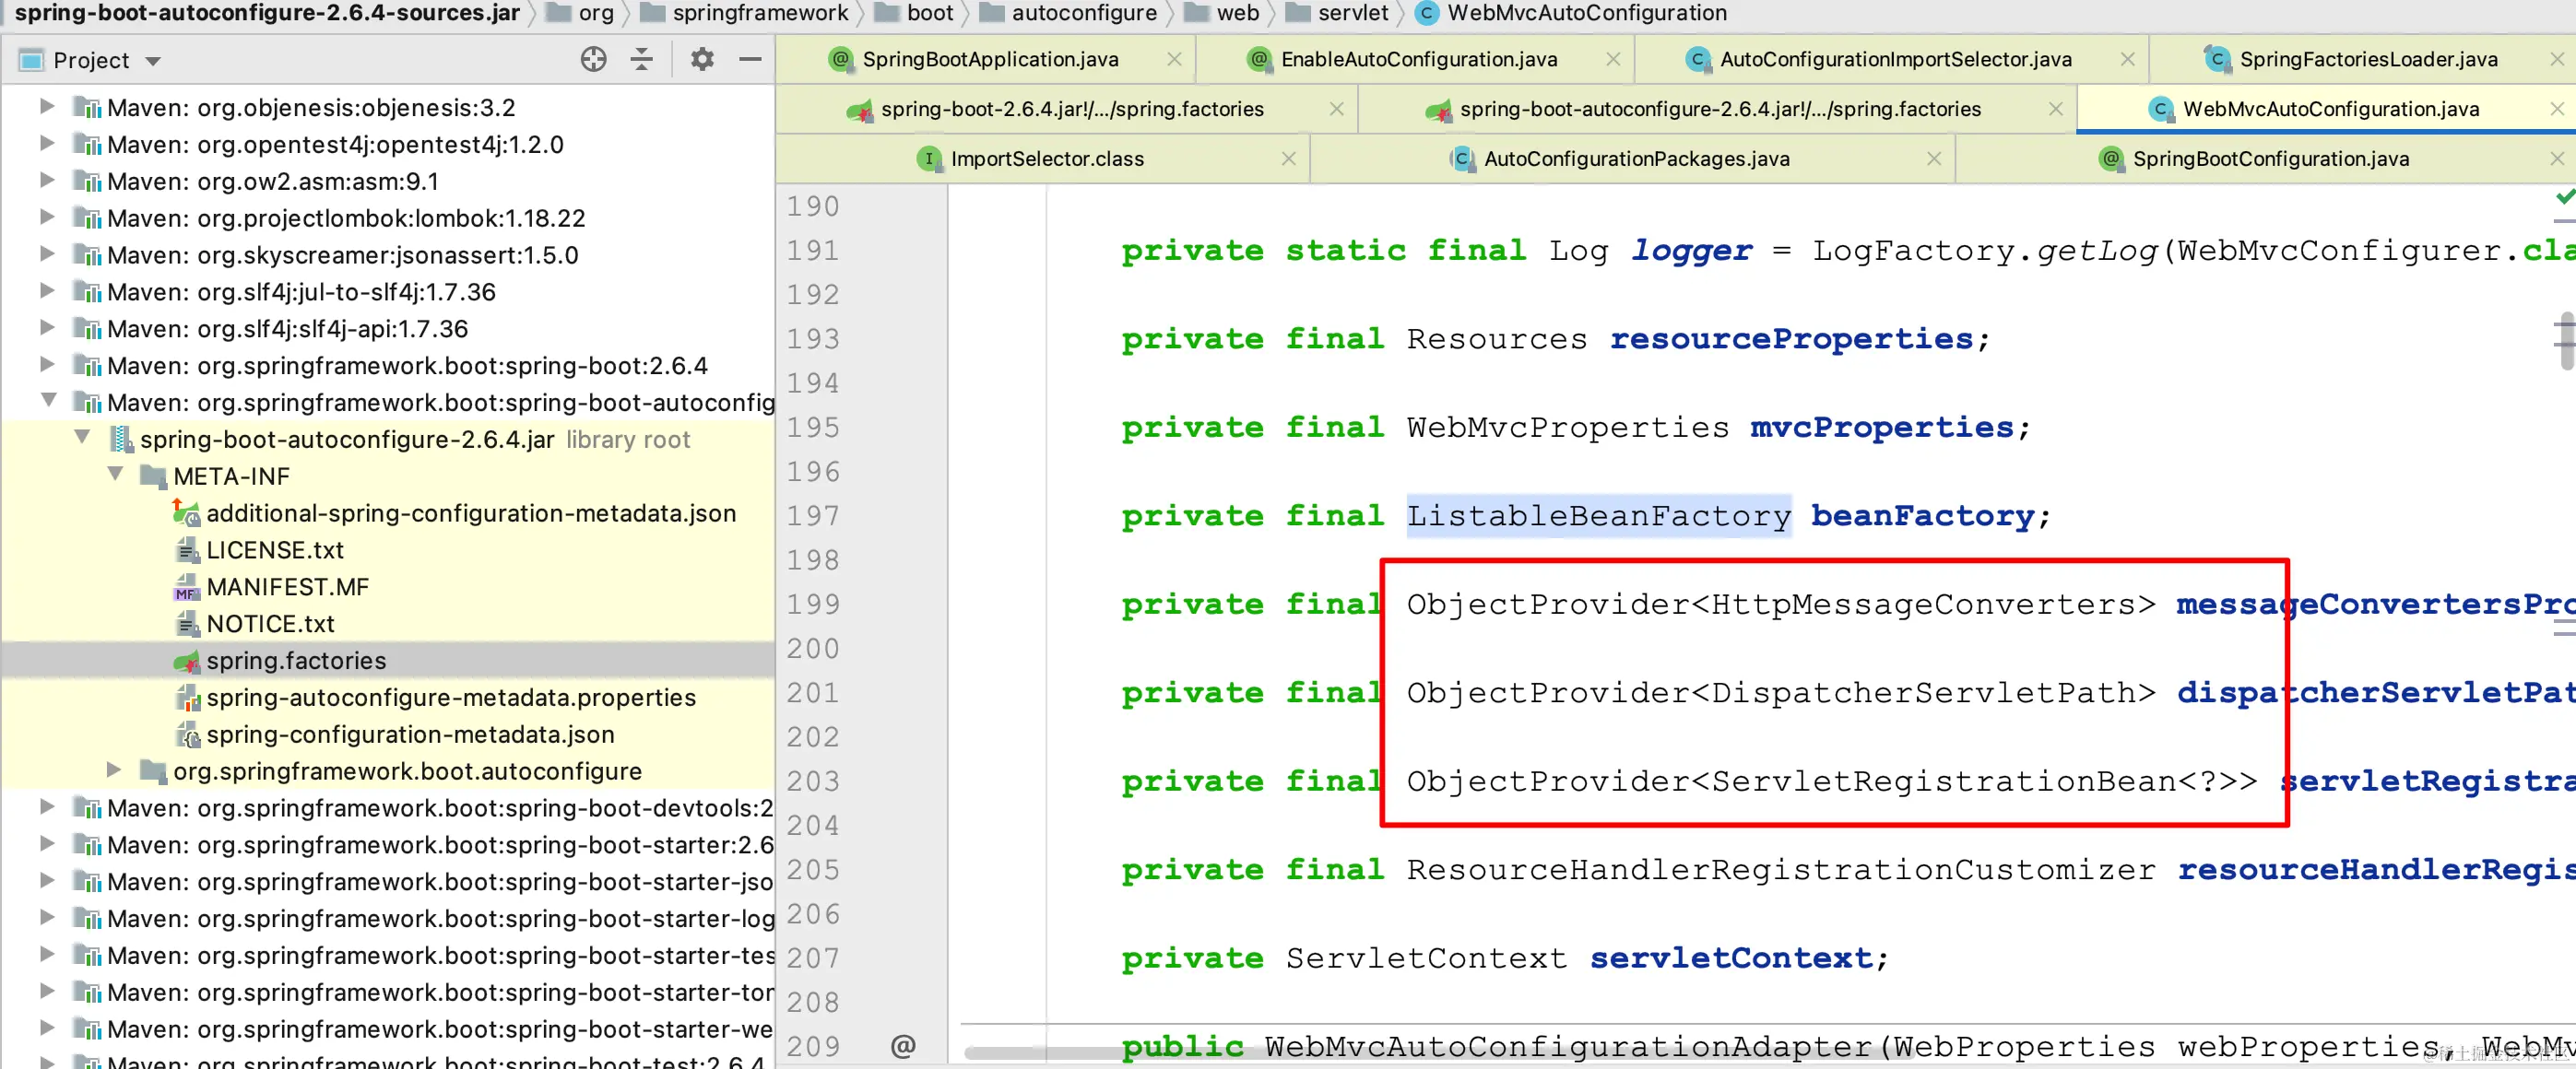The height and width of the screenshot is (1069, 2576).
Task: Select MANIFEST.MF file in tree
Action: (287, 587)
